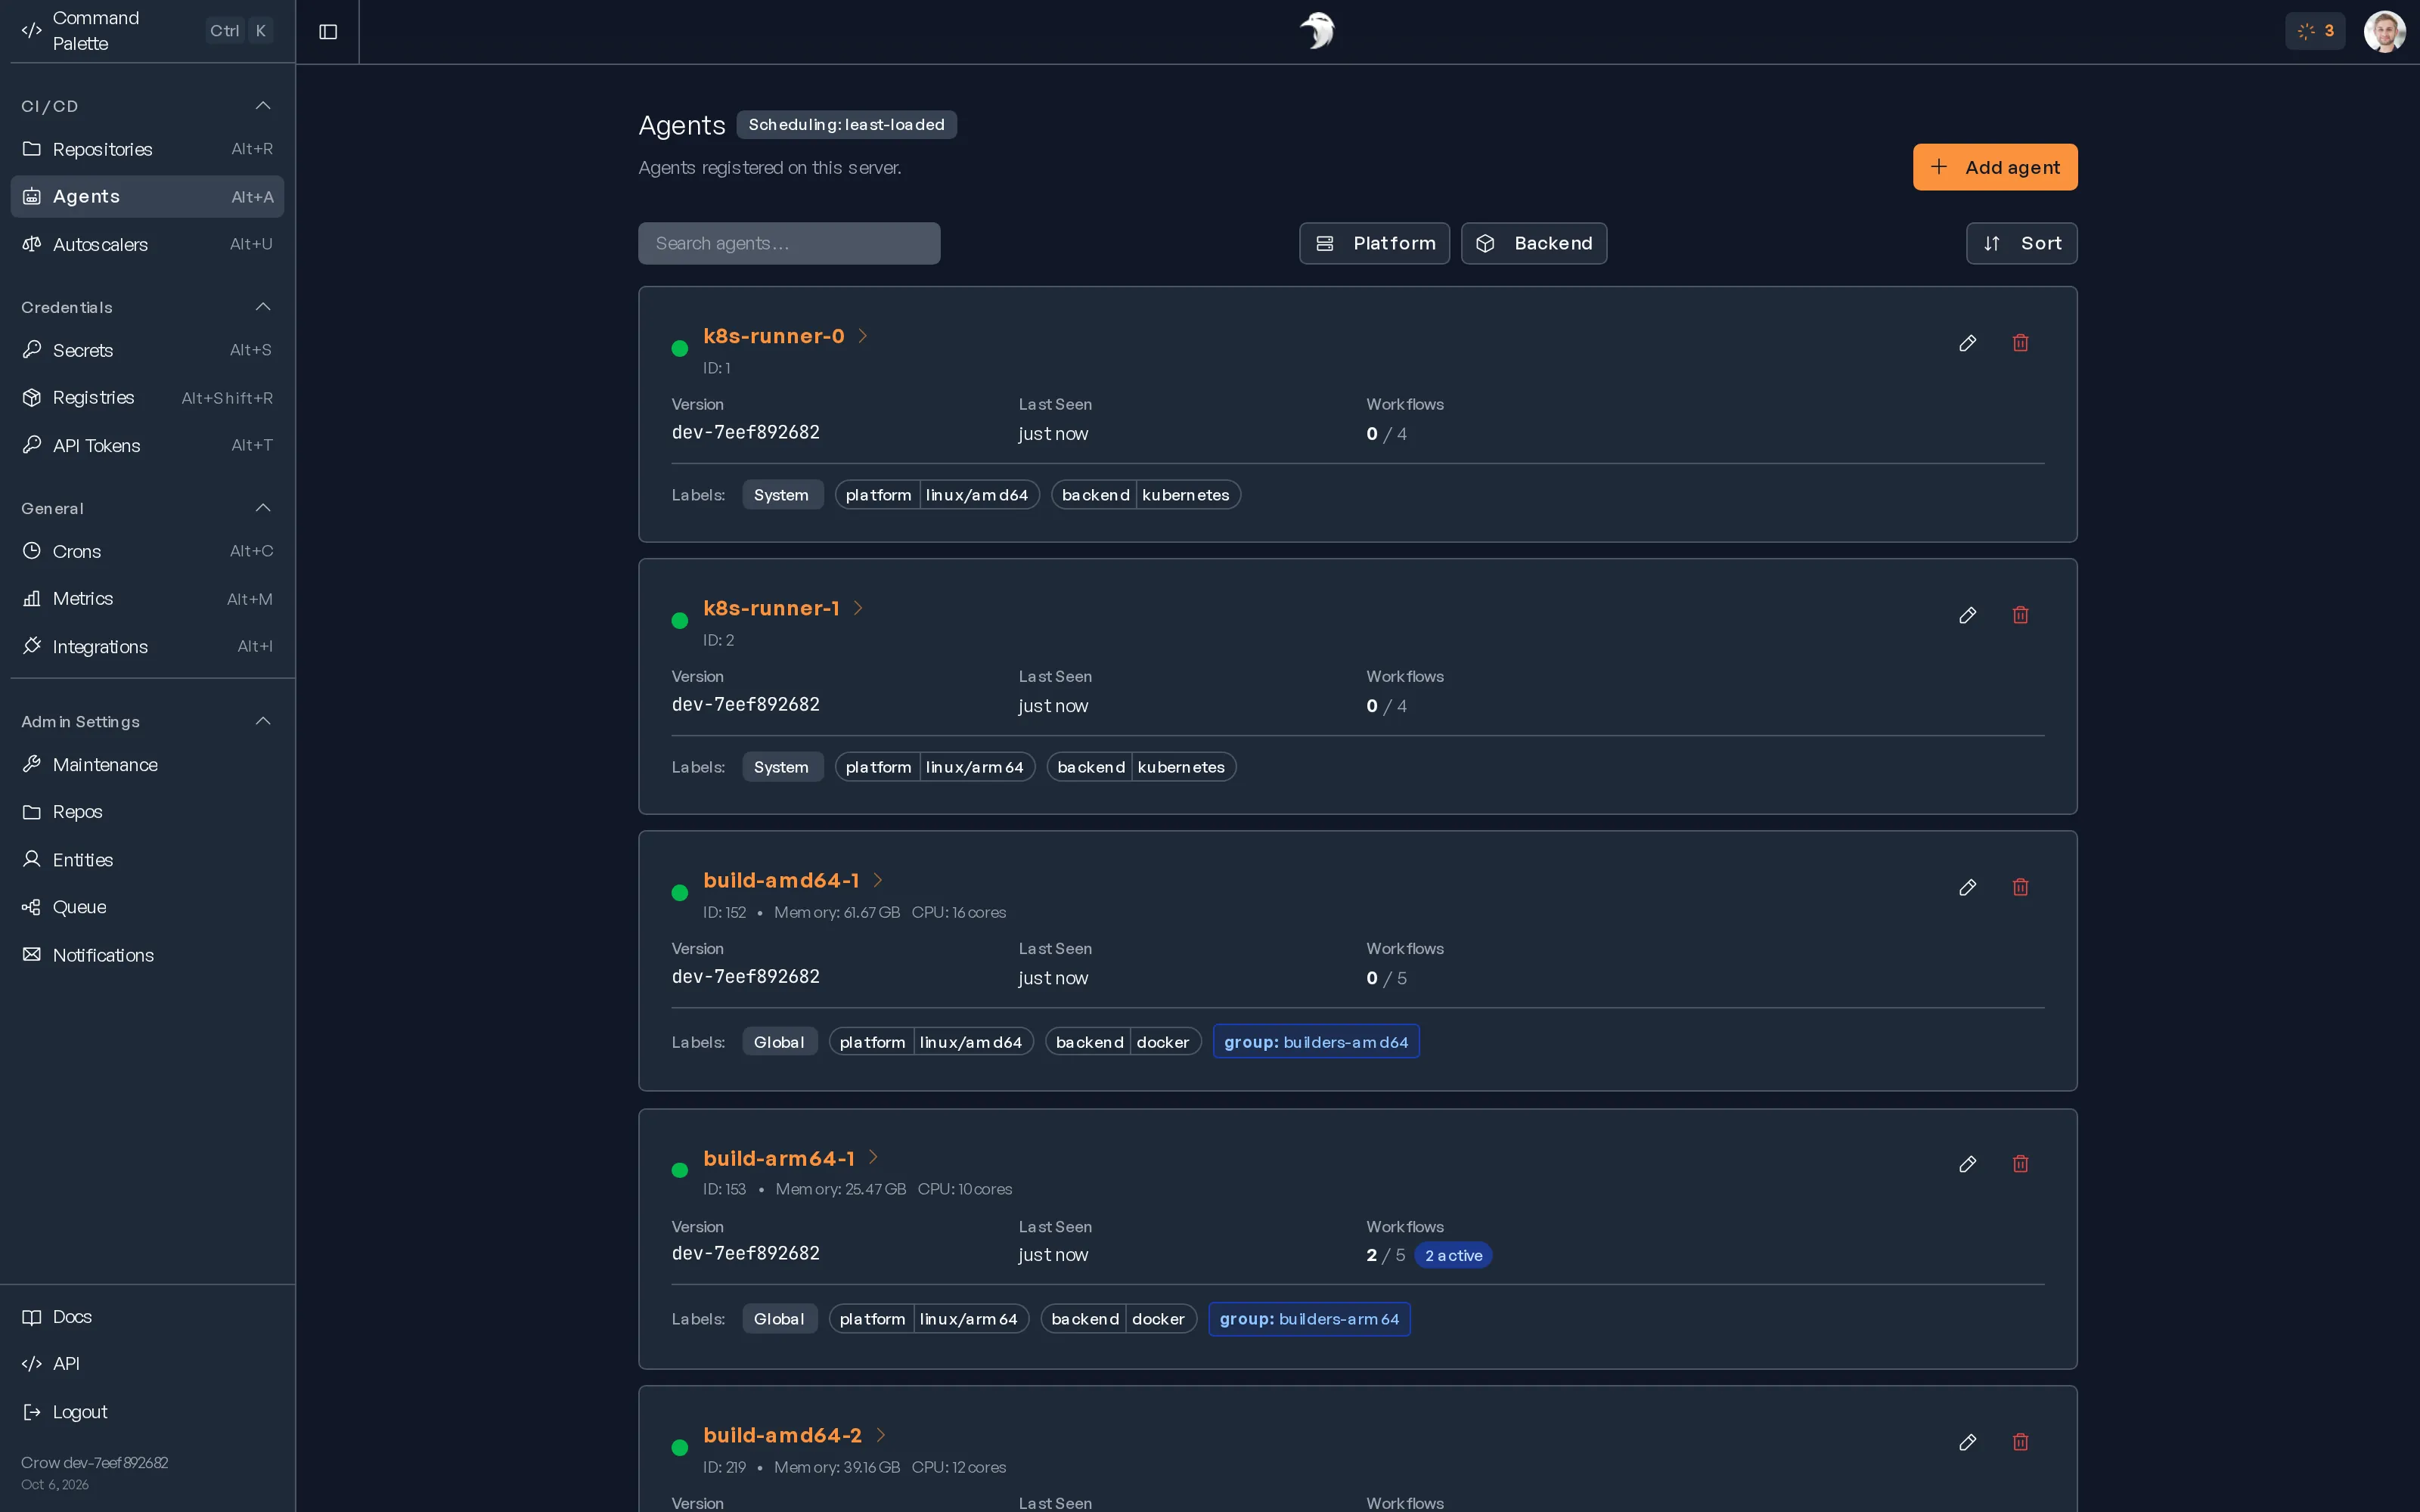Viewport: 2420px width, 1512px height.
Task: Click the group: builders-arm64 label
Action: [1309, 1319]
